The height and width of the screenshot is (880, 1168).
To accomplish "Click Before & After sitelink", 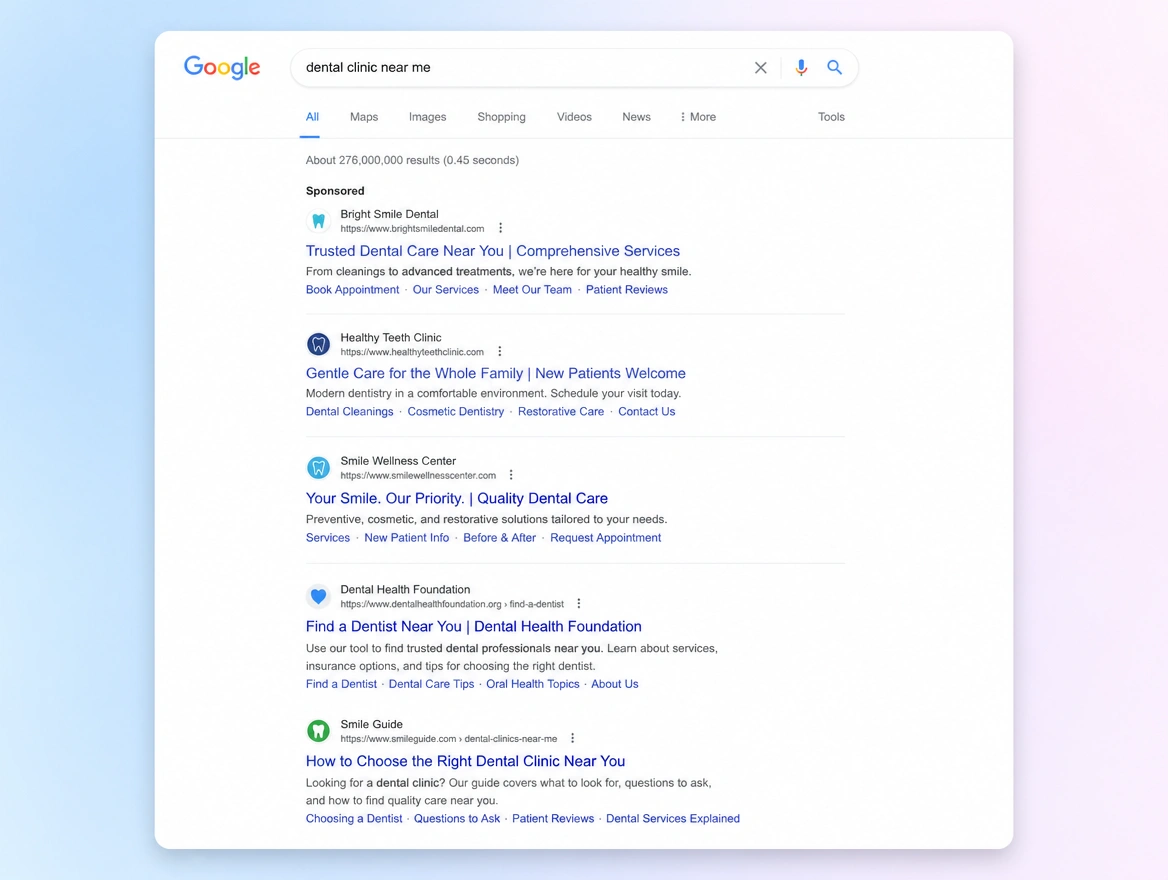I will 499,538.
